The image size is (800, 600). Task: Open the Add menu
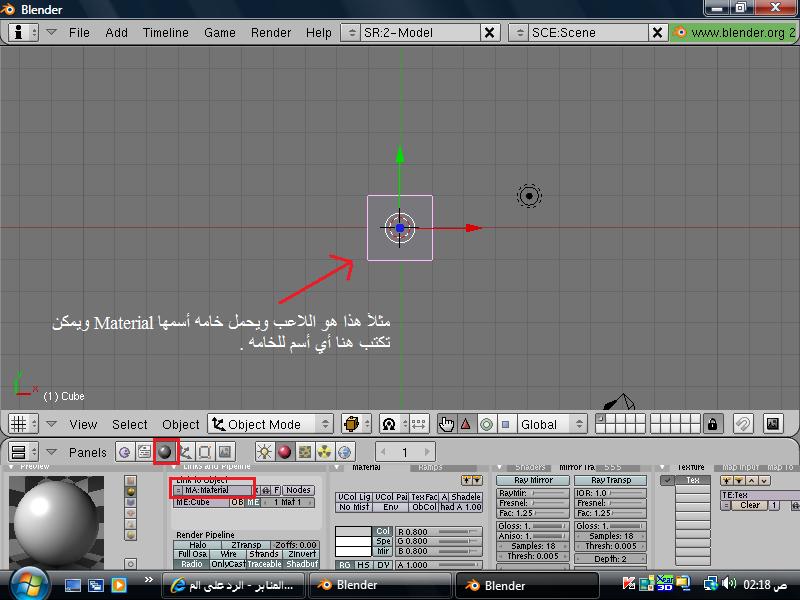tap(116, 33)
